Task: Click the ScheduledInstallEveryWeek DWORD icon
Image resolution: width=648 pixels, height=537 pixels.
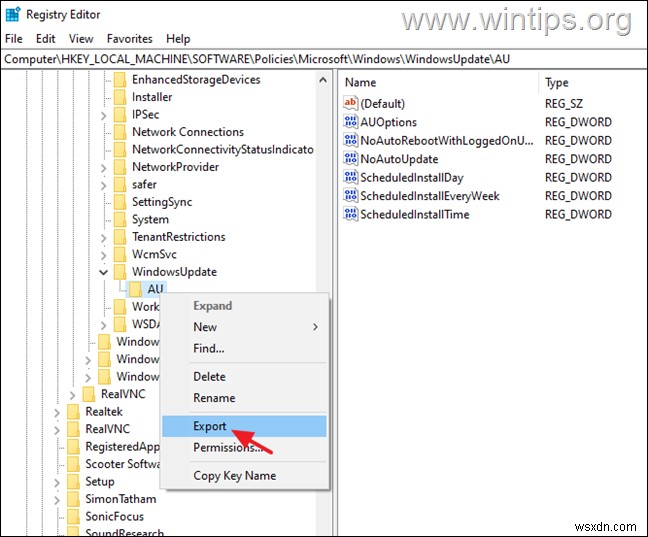Action: pyautogui.click(x=350, y=196)
